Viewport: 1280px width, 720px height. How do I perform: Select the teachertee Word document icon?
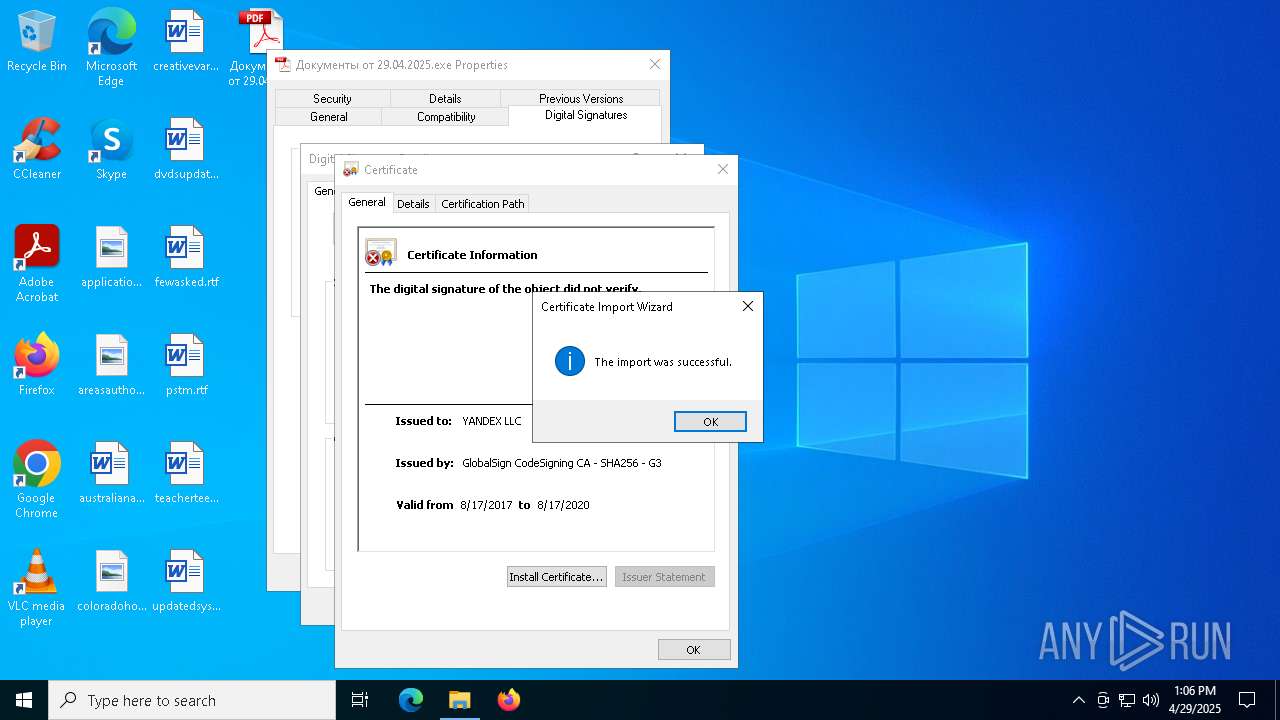[185, 474]
